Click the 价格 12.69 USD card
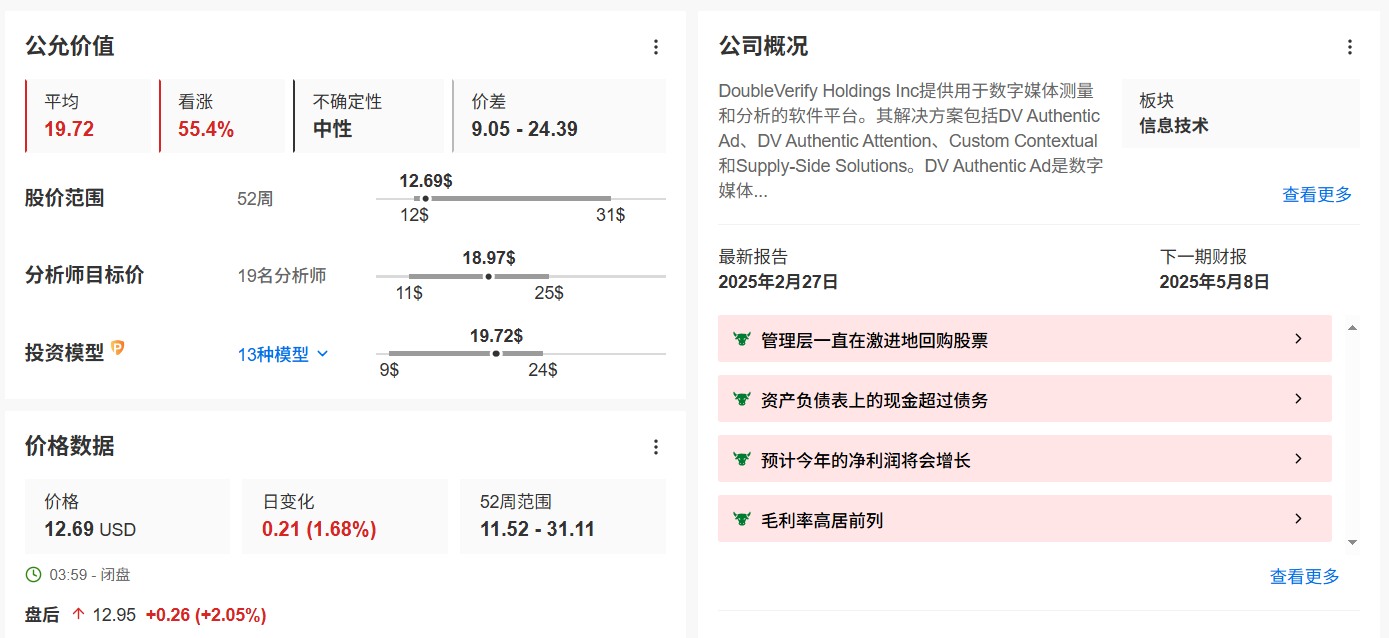This screenshot has height=638, width=1389. (x=127, y=516)
